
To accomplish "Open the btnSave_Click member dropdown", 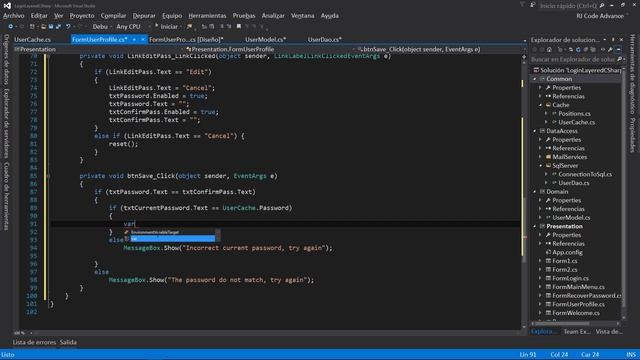I will [x=441, y=49].
